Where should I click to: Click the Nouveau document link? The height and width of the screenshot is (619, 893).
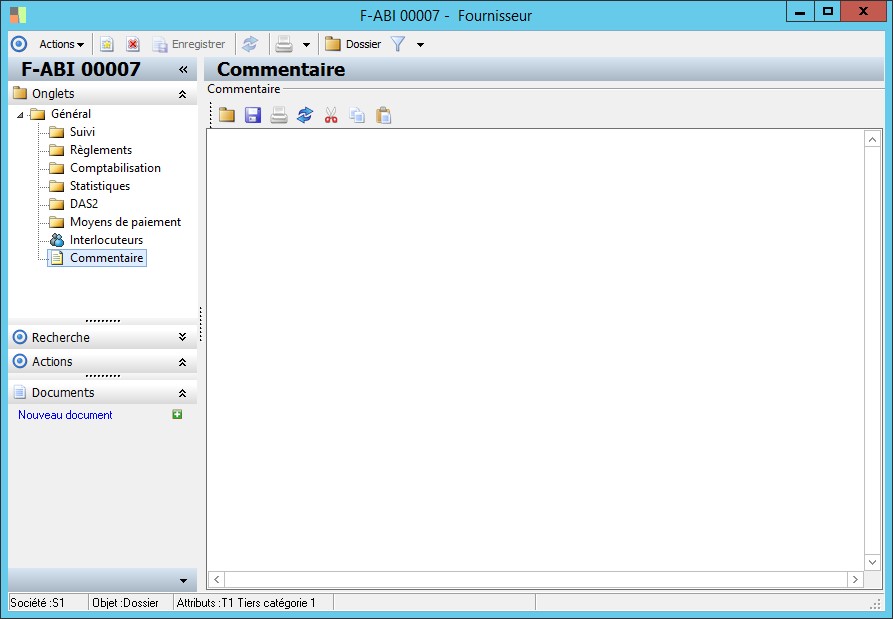[65, 415]
